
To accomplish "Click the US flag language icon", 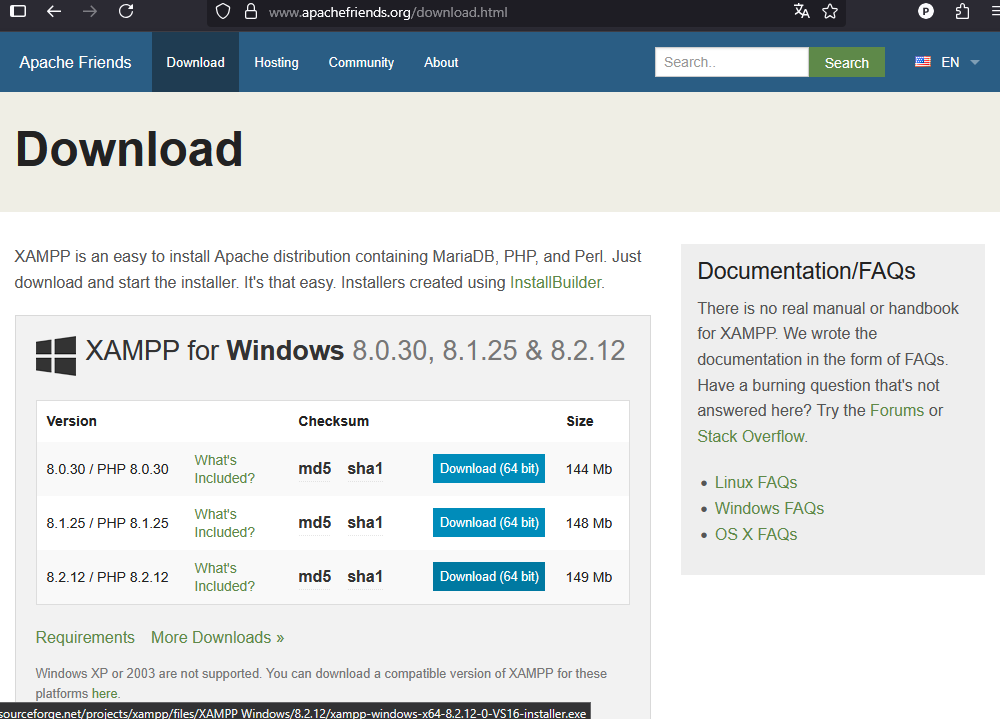I will point(923,62).
